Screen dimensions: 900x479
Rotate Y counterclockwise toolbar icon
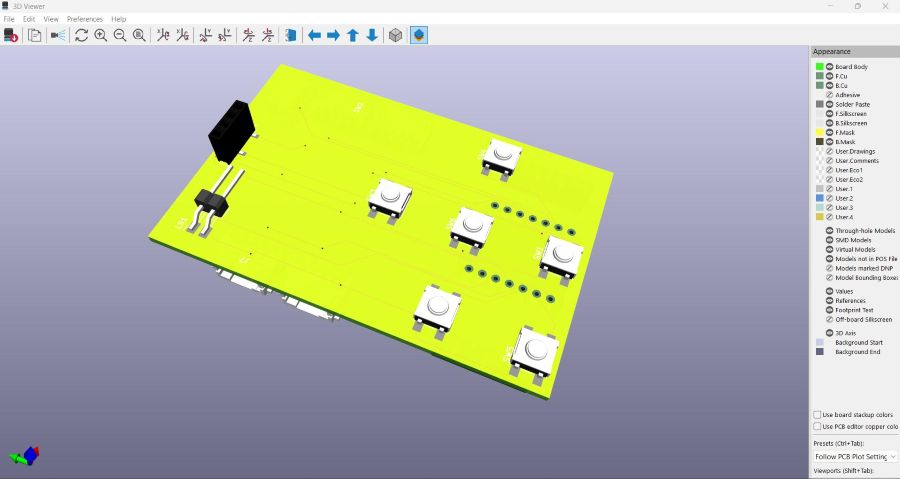coord(224,36)
